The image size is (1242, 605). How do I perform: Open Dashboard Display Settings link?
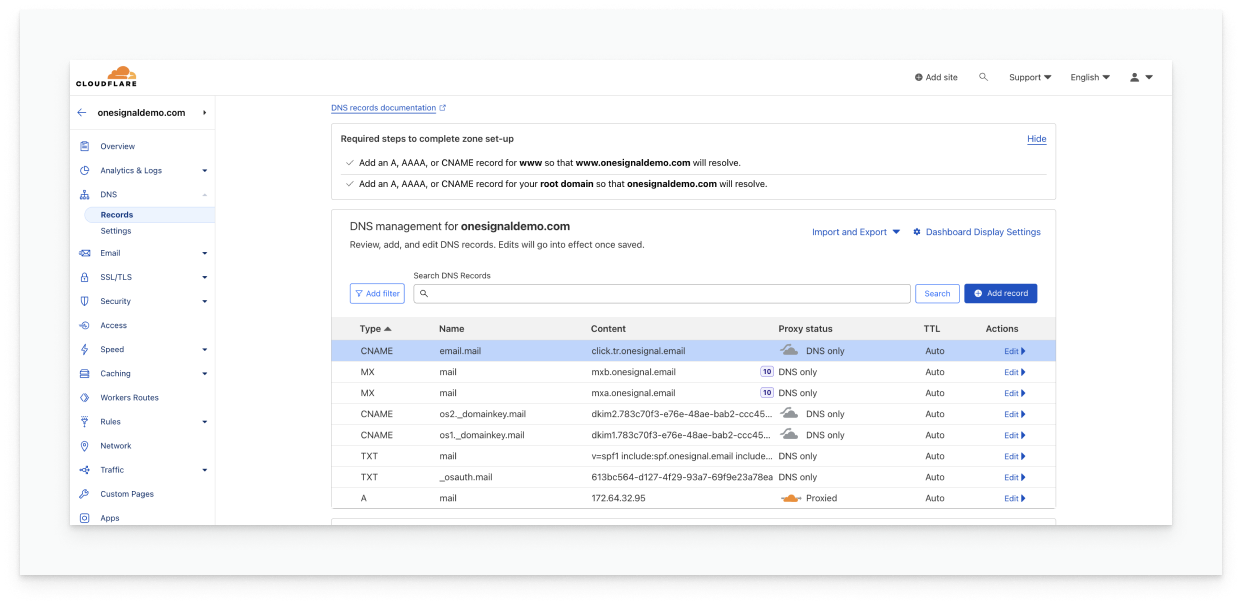point(983,232)
